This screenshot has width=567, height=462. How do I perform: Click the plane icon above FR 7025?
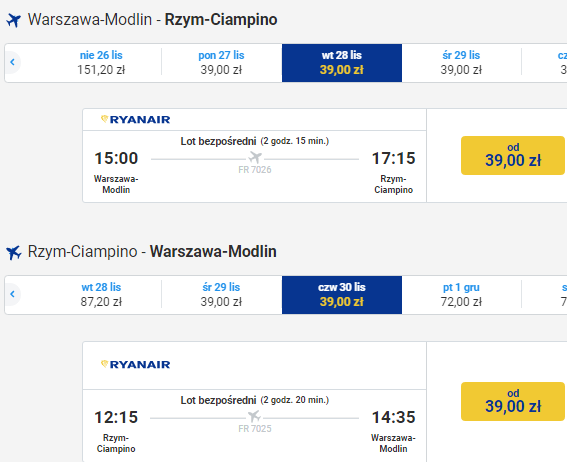tap(254, 416)
